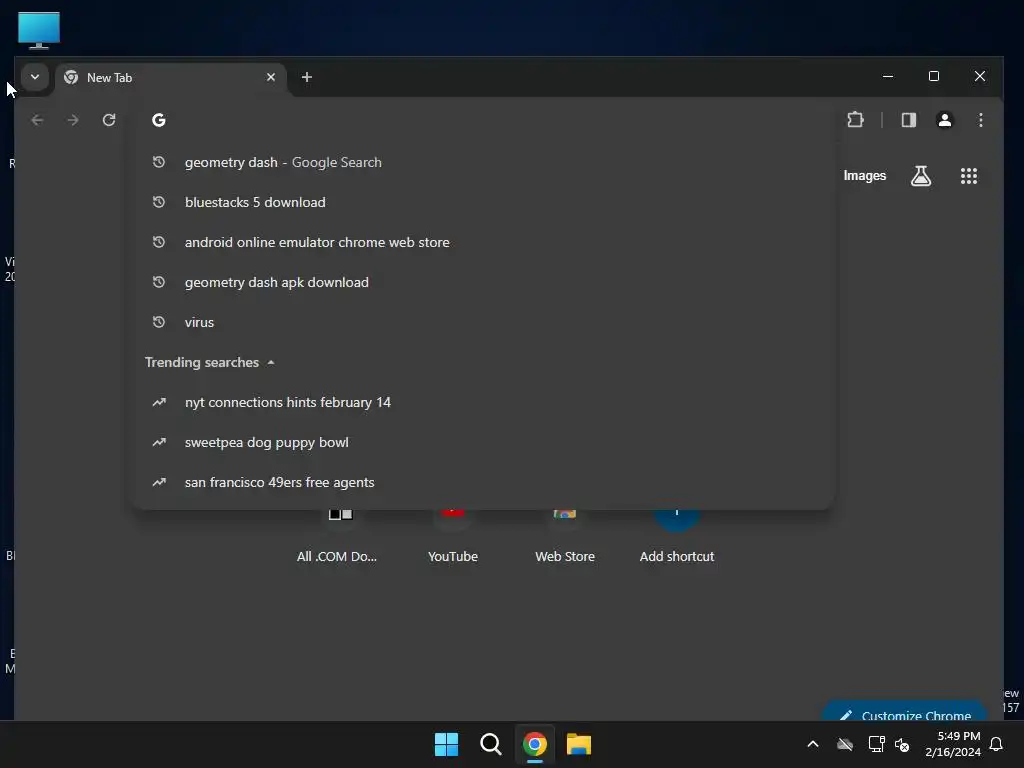This screenshot has width=1024, height=768.
Task: Open Search Labs flask icon
Action: tap(921, 176)
